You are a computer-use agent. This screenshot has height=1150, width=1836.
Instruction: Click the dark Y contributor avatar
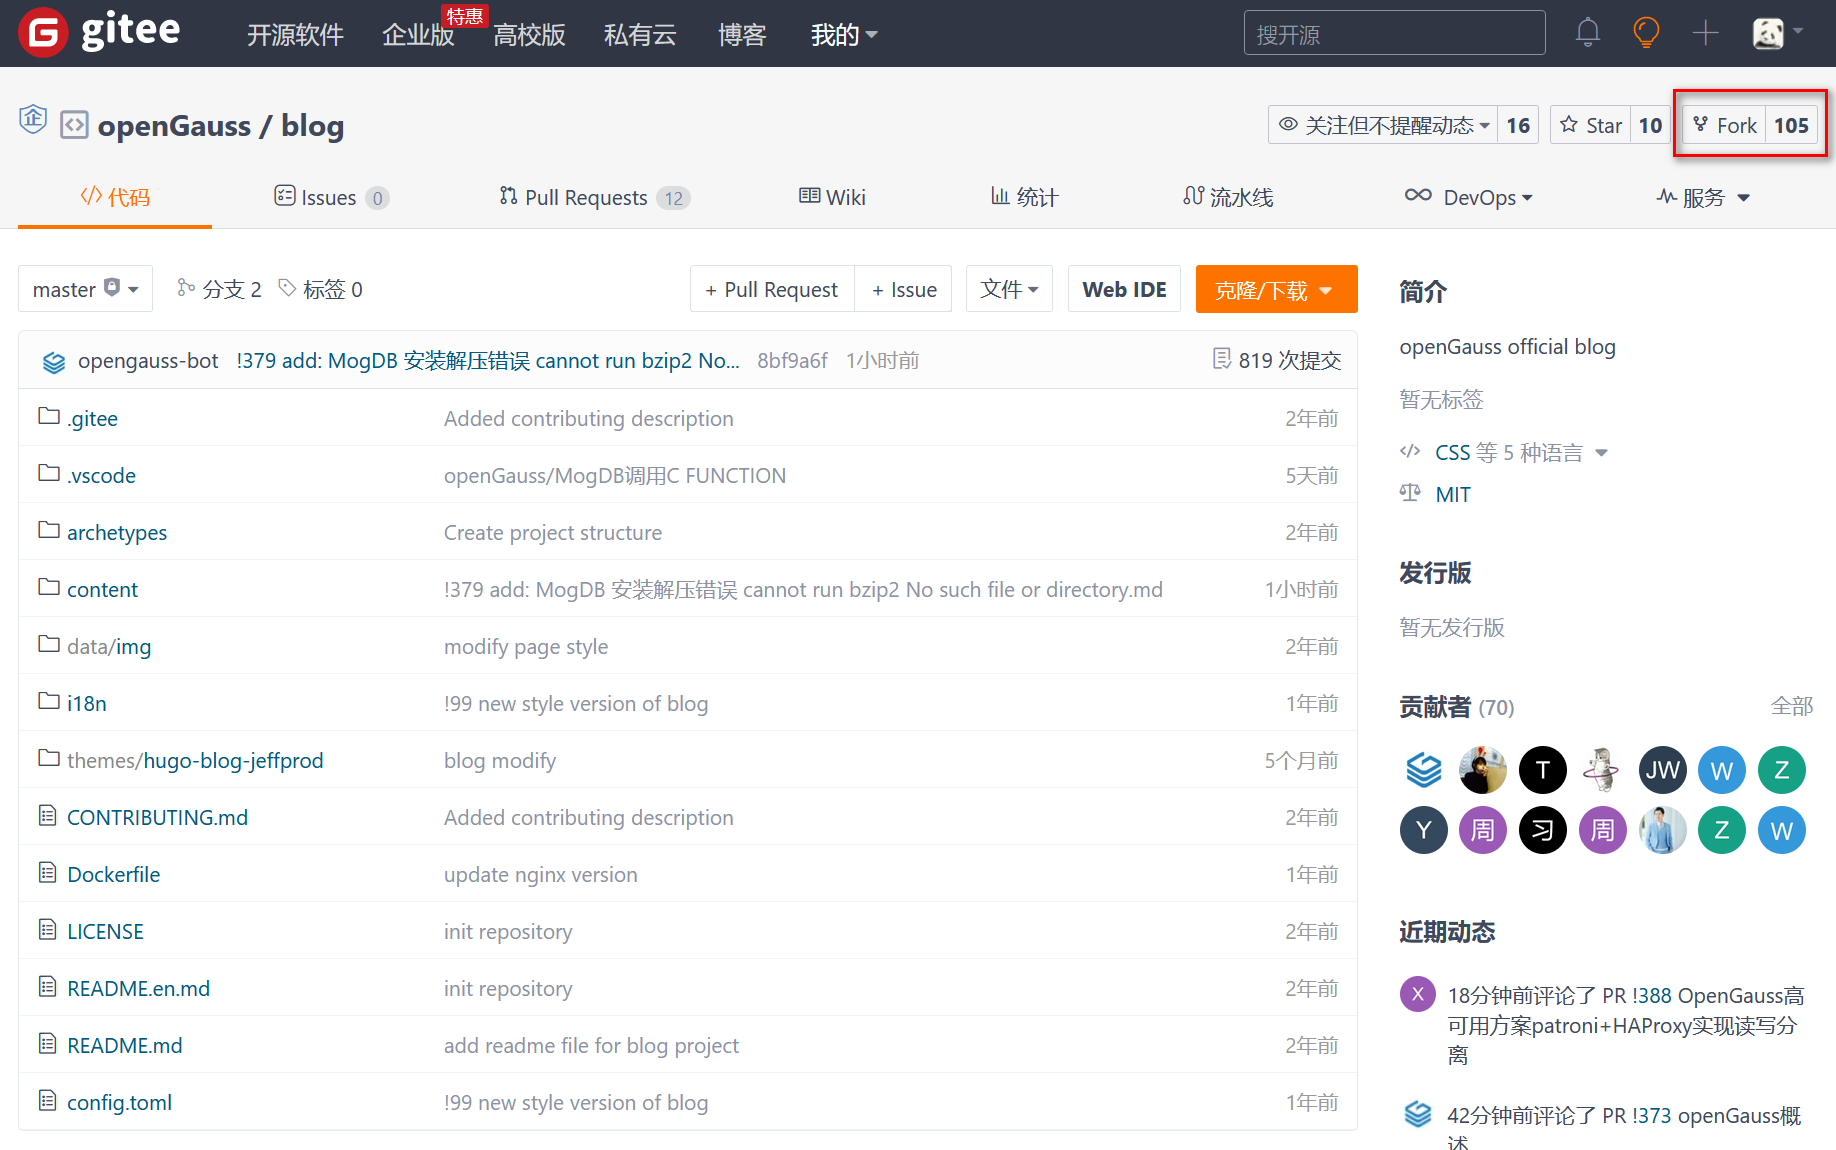coord(1424,830)
